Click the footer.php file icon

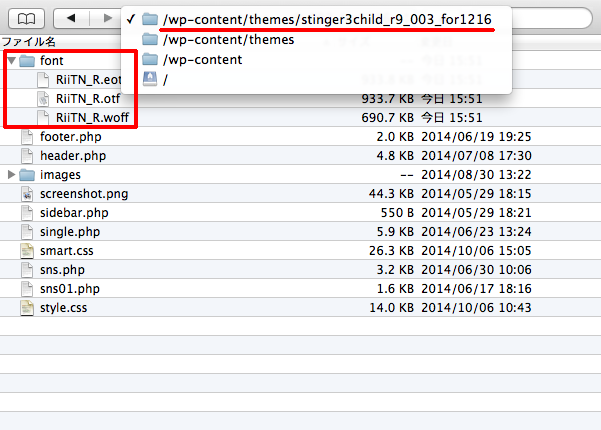(27, 137)
